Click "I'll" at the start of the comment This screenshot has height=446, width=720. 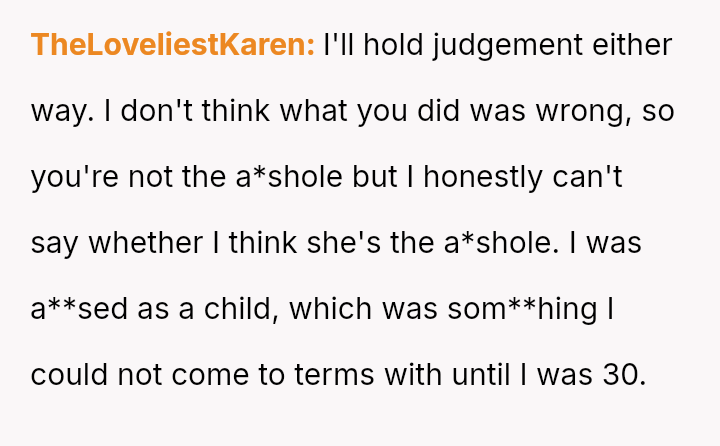click(x=340, y=46)
